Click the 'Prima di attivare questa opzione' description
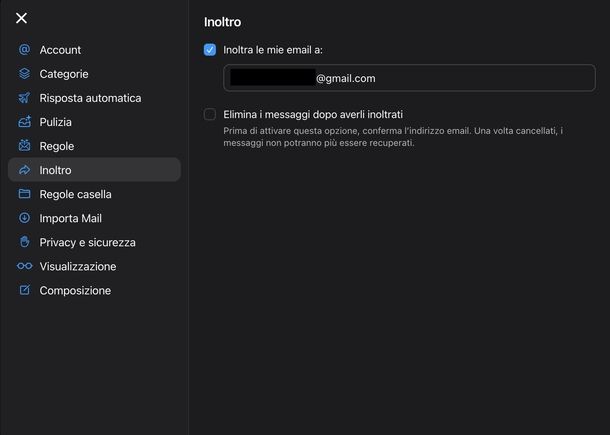610x435 pixels. pyautogui.click(x=393, y=137)
